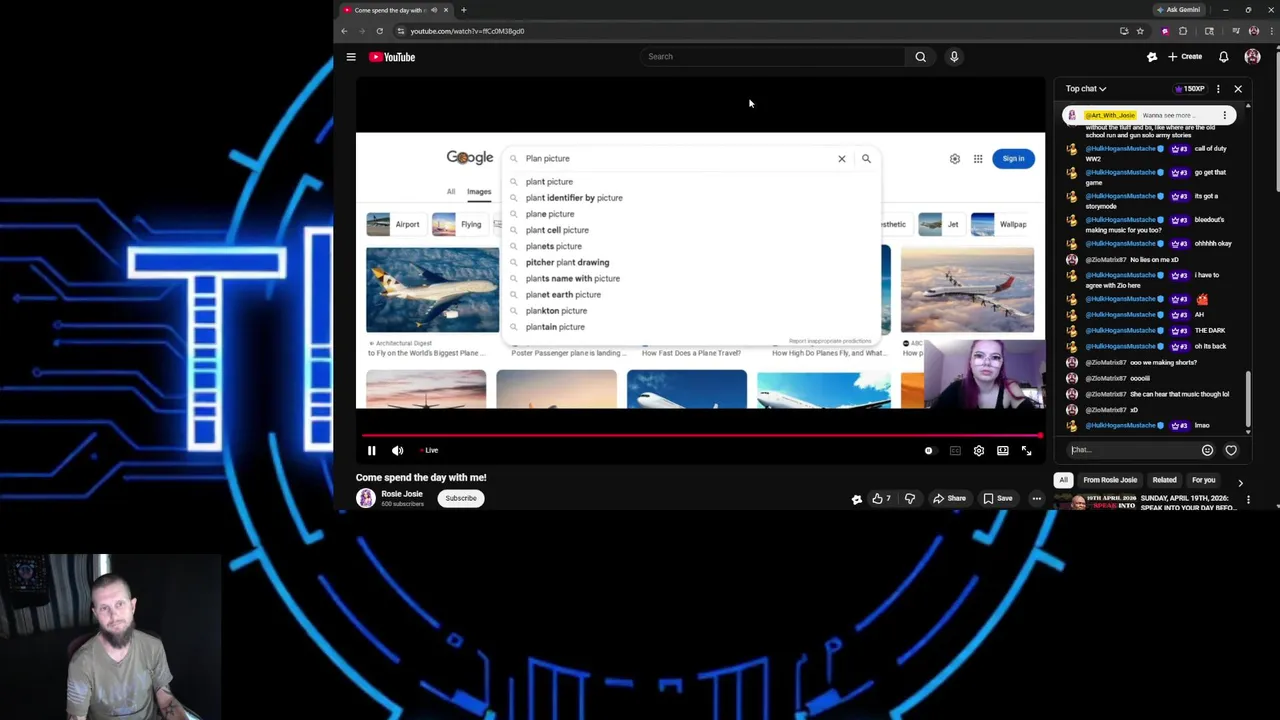Open the YouTube account avatar menu

click(1252, 57)
